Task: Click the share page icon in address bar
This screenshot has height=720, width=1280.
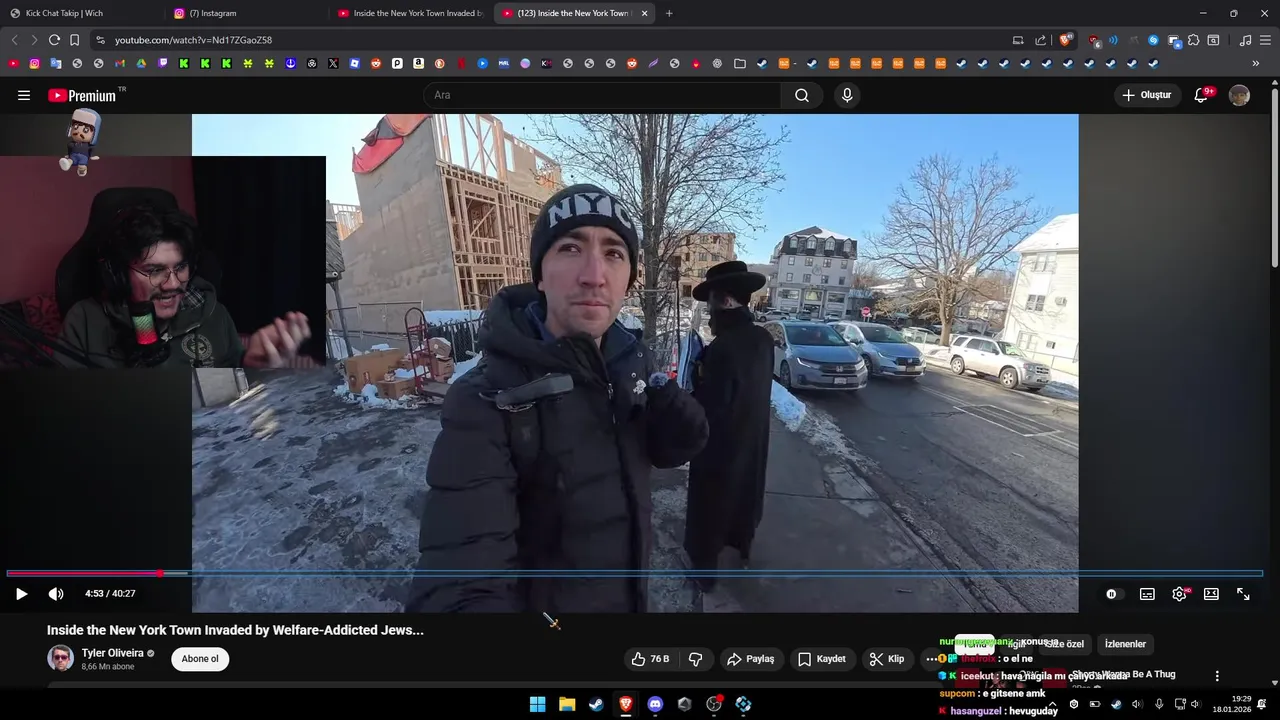Action: tap(1040, 40)
